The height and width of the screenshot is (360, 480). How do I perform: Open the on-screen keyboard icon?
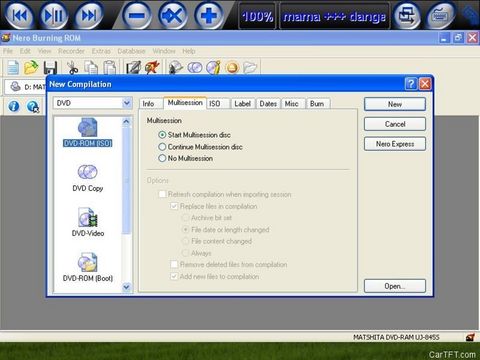(x=441, y=15)
